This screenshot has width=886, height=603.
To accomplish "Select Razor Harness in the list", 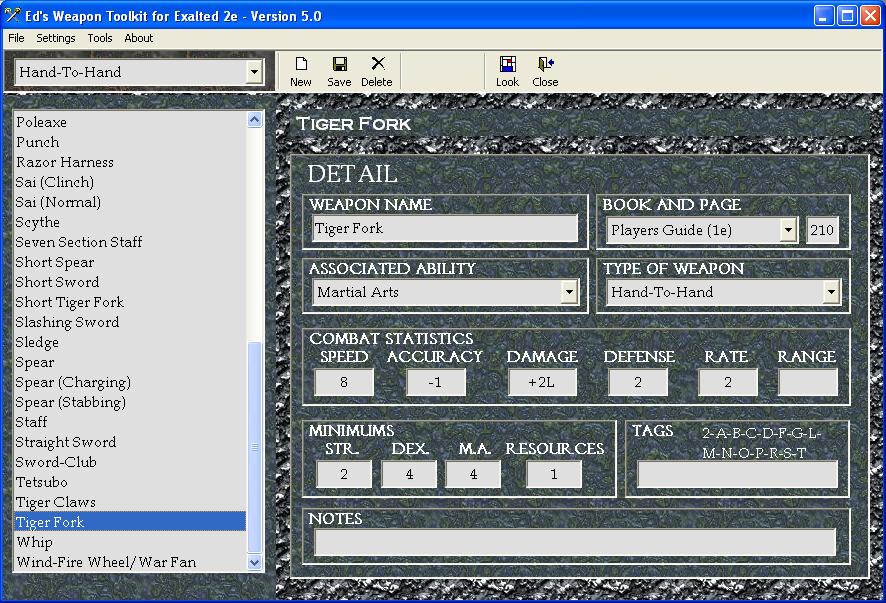I will pos(130,162).
